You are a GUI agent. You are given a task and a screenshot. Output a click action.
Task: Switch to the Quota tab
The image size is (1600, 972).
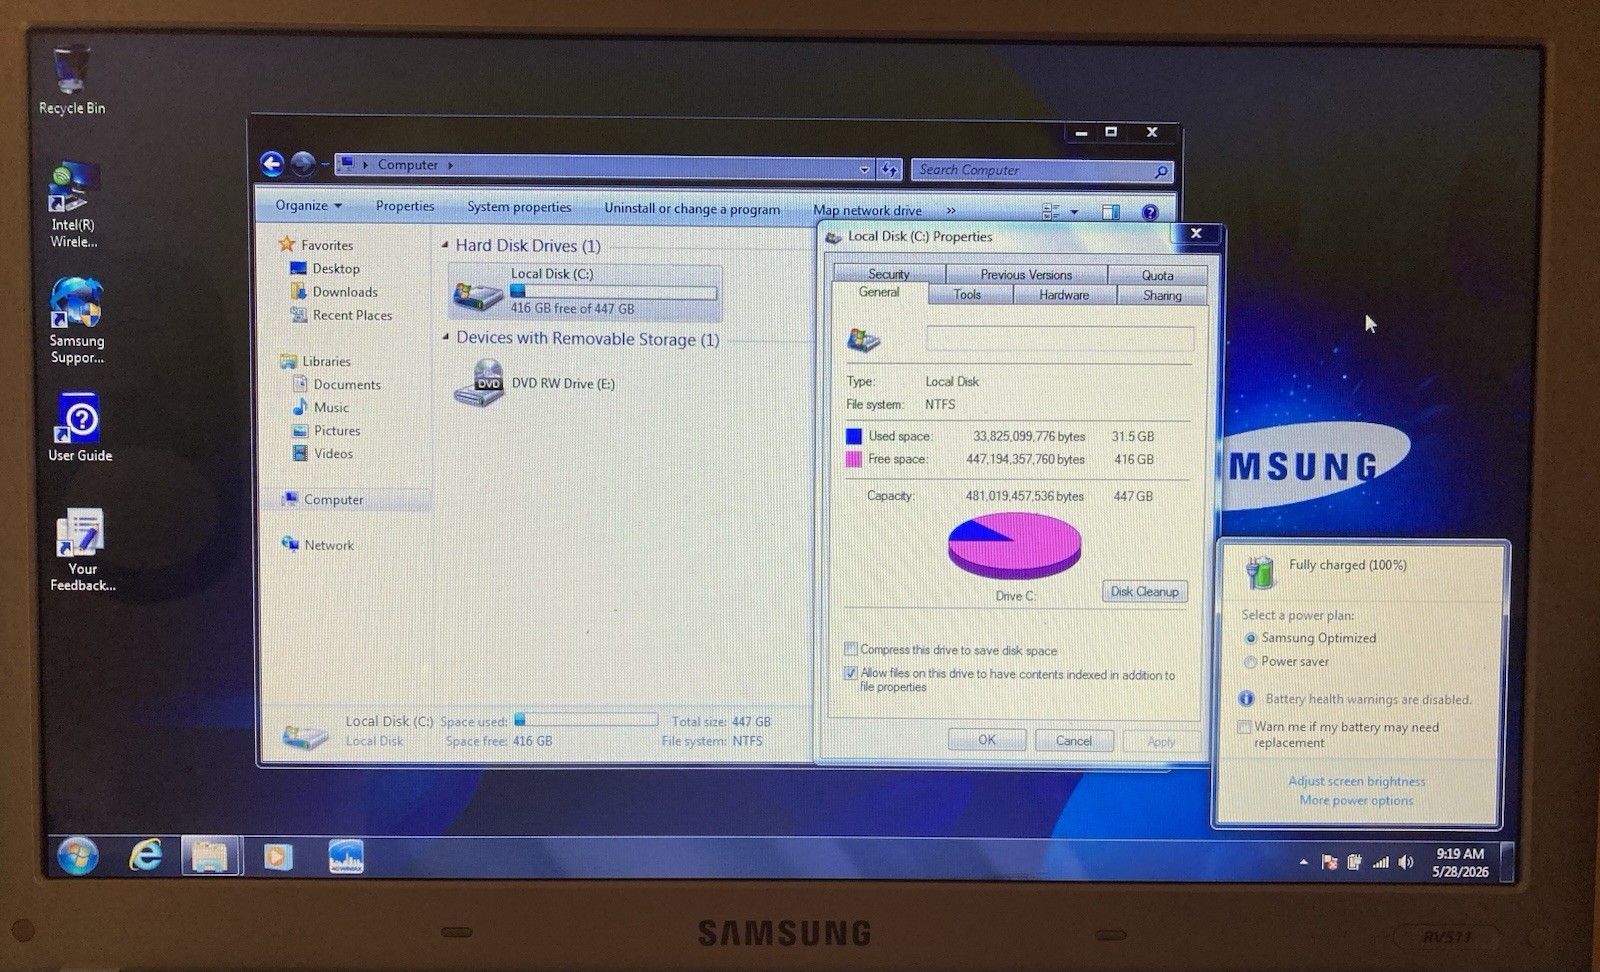(1157, 275)
